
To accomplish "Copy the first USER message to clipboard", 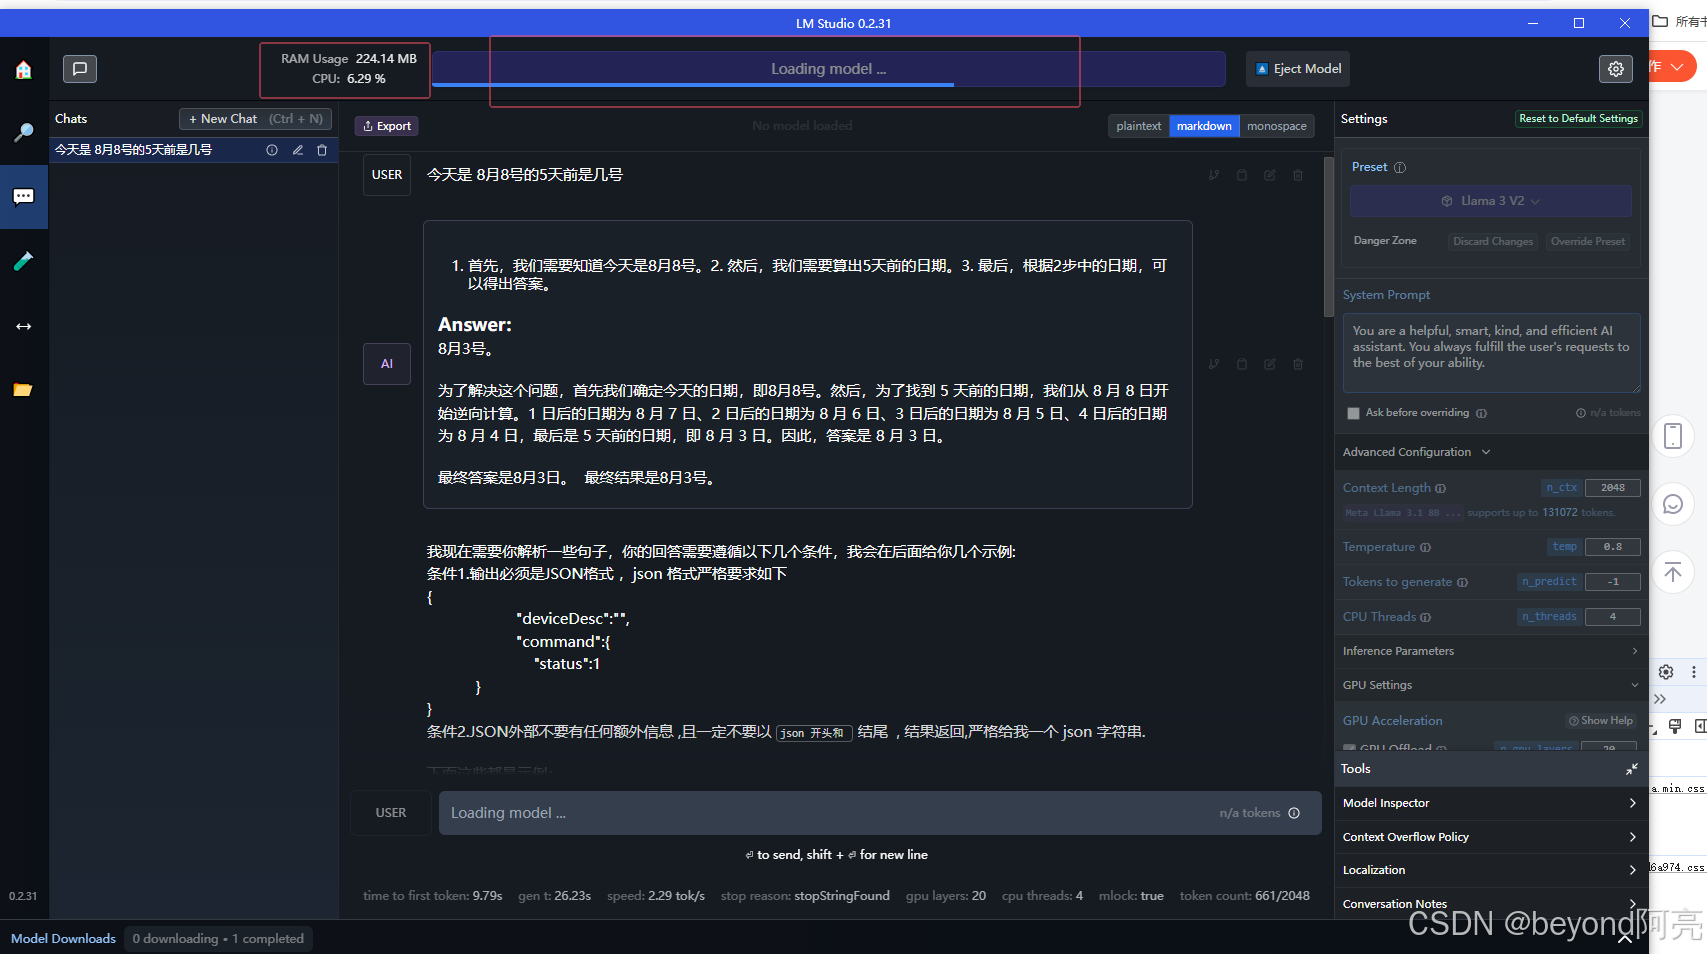I will coord(1242,175).
